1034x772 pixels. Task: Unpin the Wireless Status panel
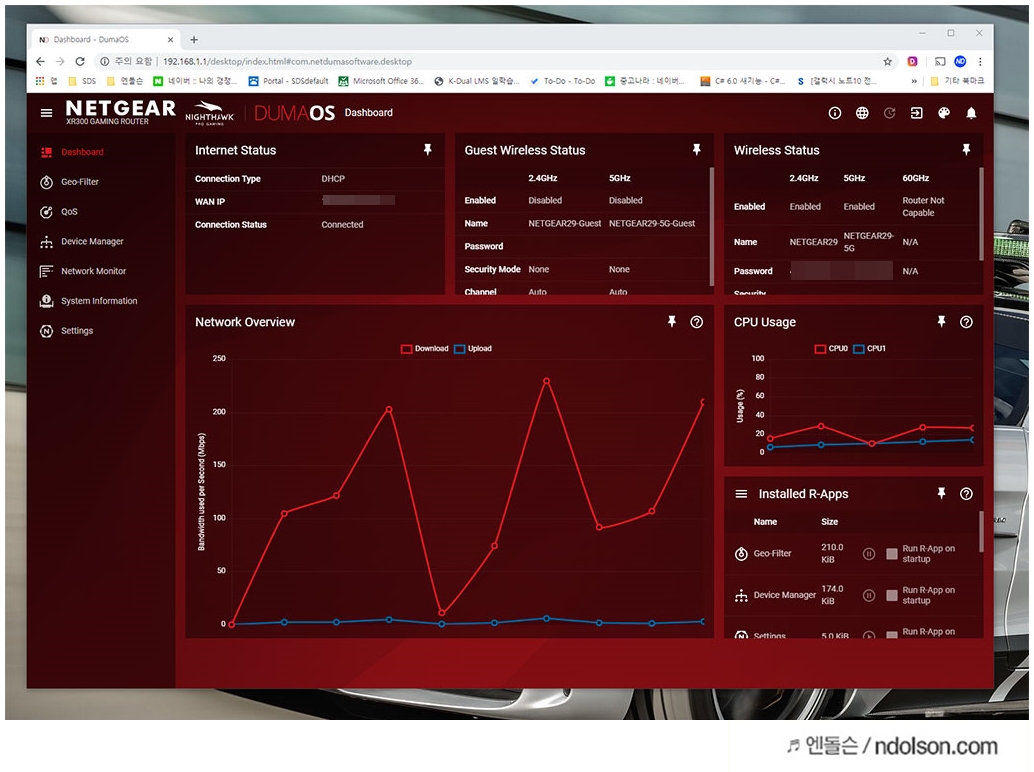[x=966, y=150]
